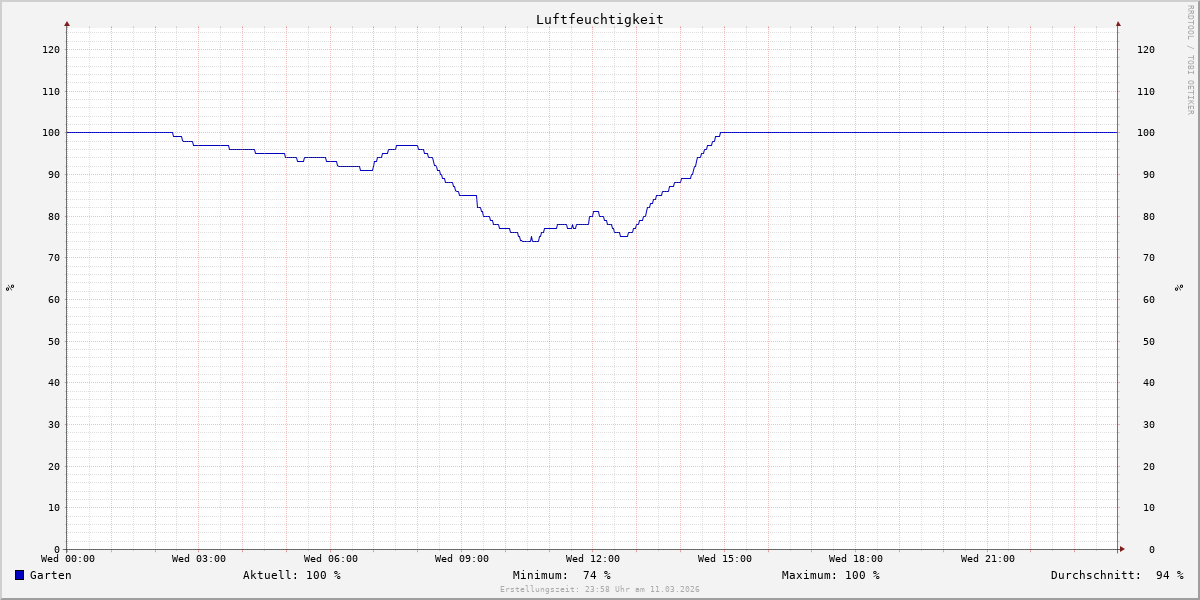Click the arrowhead at the x-axis right end
This screenshot has width=1200, height=600.
[x=1121, y=549]
